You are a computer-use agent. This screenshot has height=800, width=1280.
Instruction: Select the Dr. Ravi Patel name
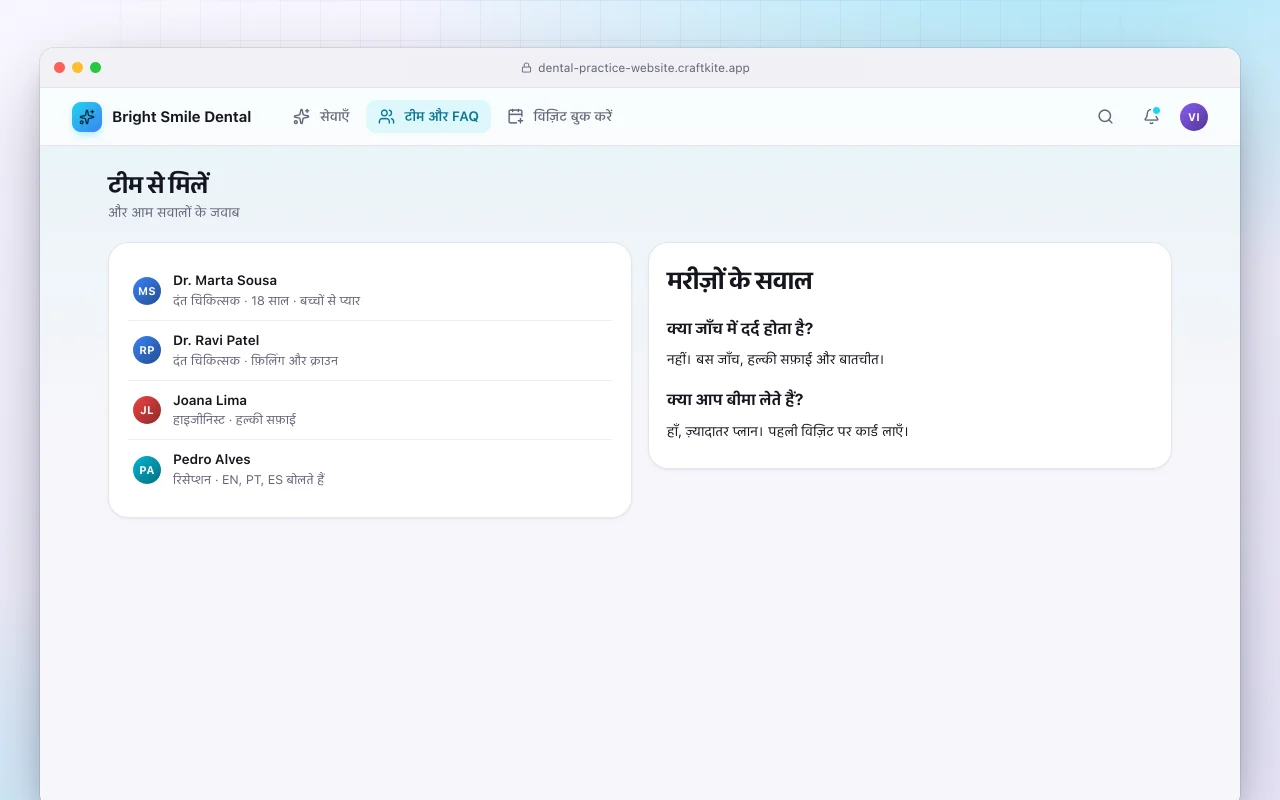click(216, 340)
